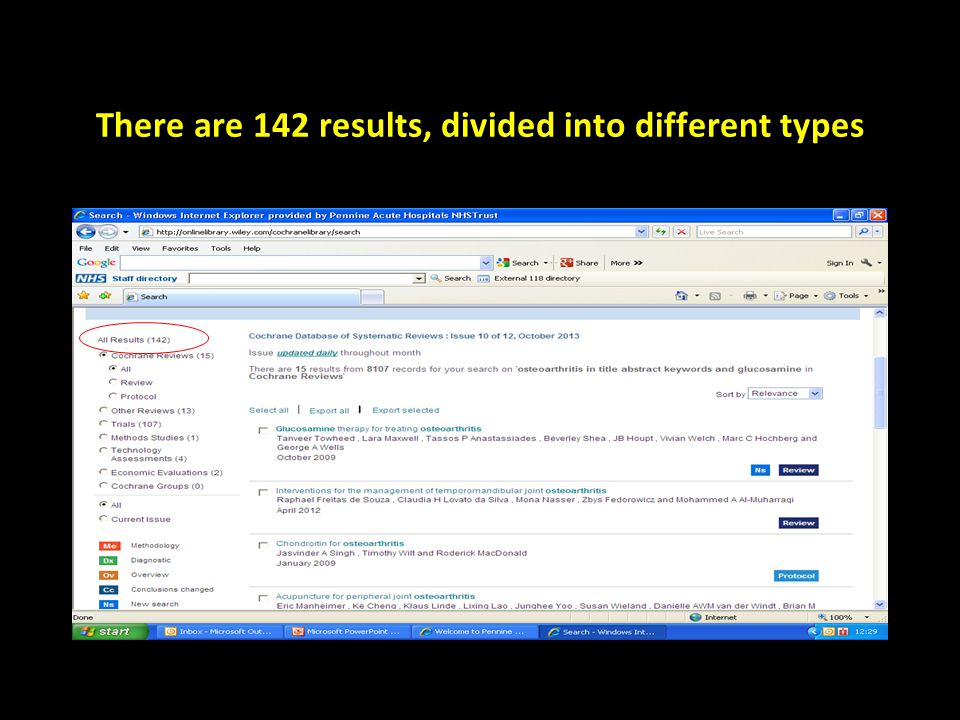Click the Print icon
This screenshot has height=720, width=960.
coord(749,296)
